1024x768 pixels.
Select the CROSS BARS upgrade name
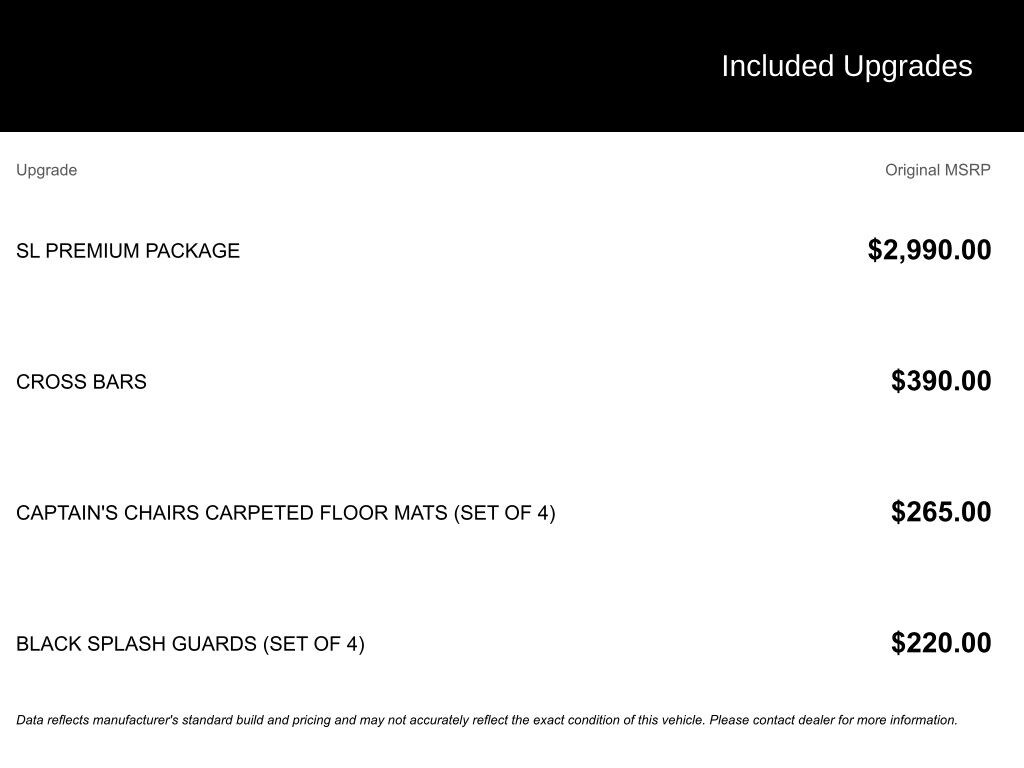click(x=81, y=382)
